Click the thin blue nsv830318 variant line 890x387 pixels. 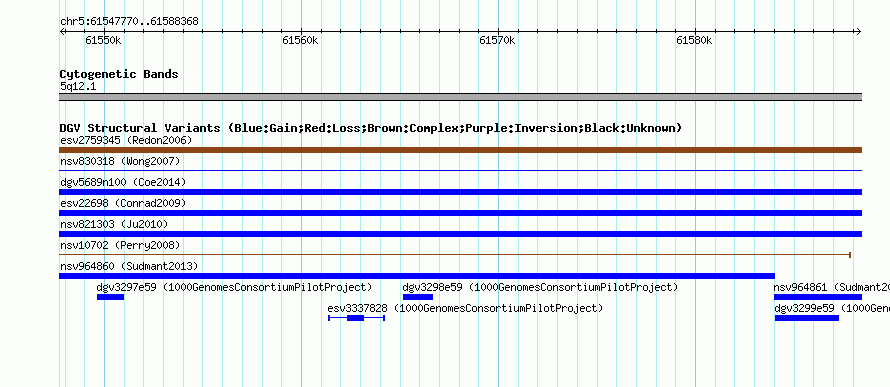coord(460,170)
